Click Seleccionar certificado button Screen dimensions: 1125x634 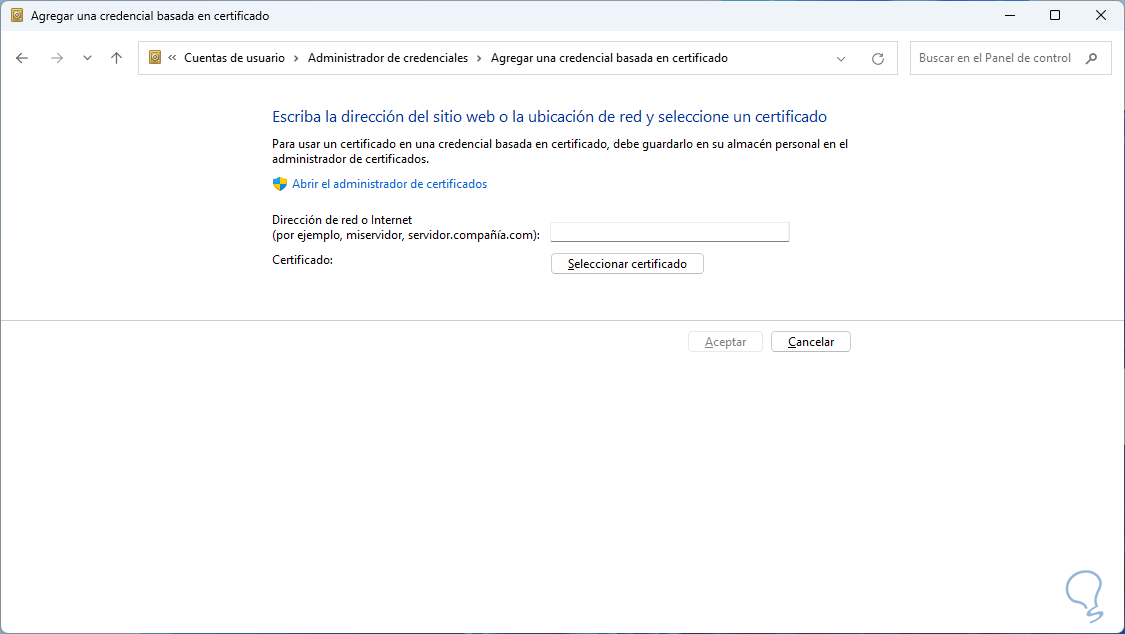coord(627,264)
